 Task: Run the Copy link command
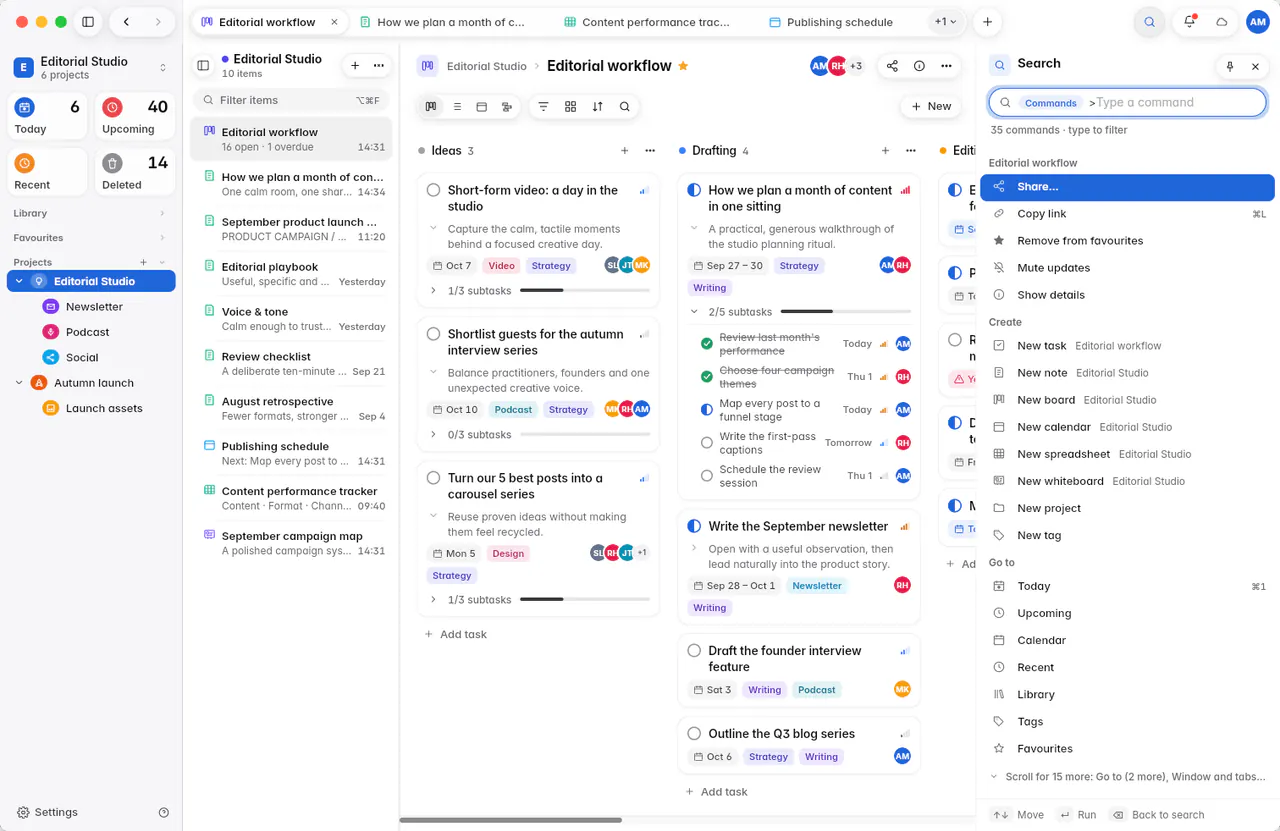coord(1127,214)
